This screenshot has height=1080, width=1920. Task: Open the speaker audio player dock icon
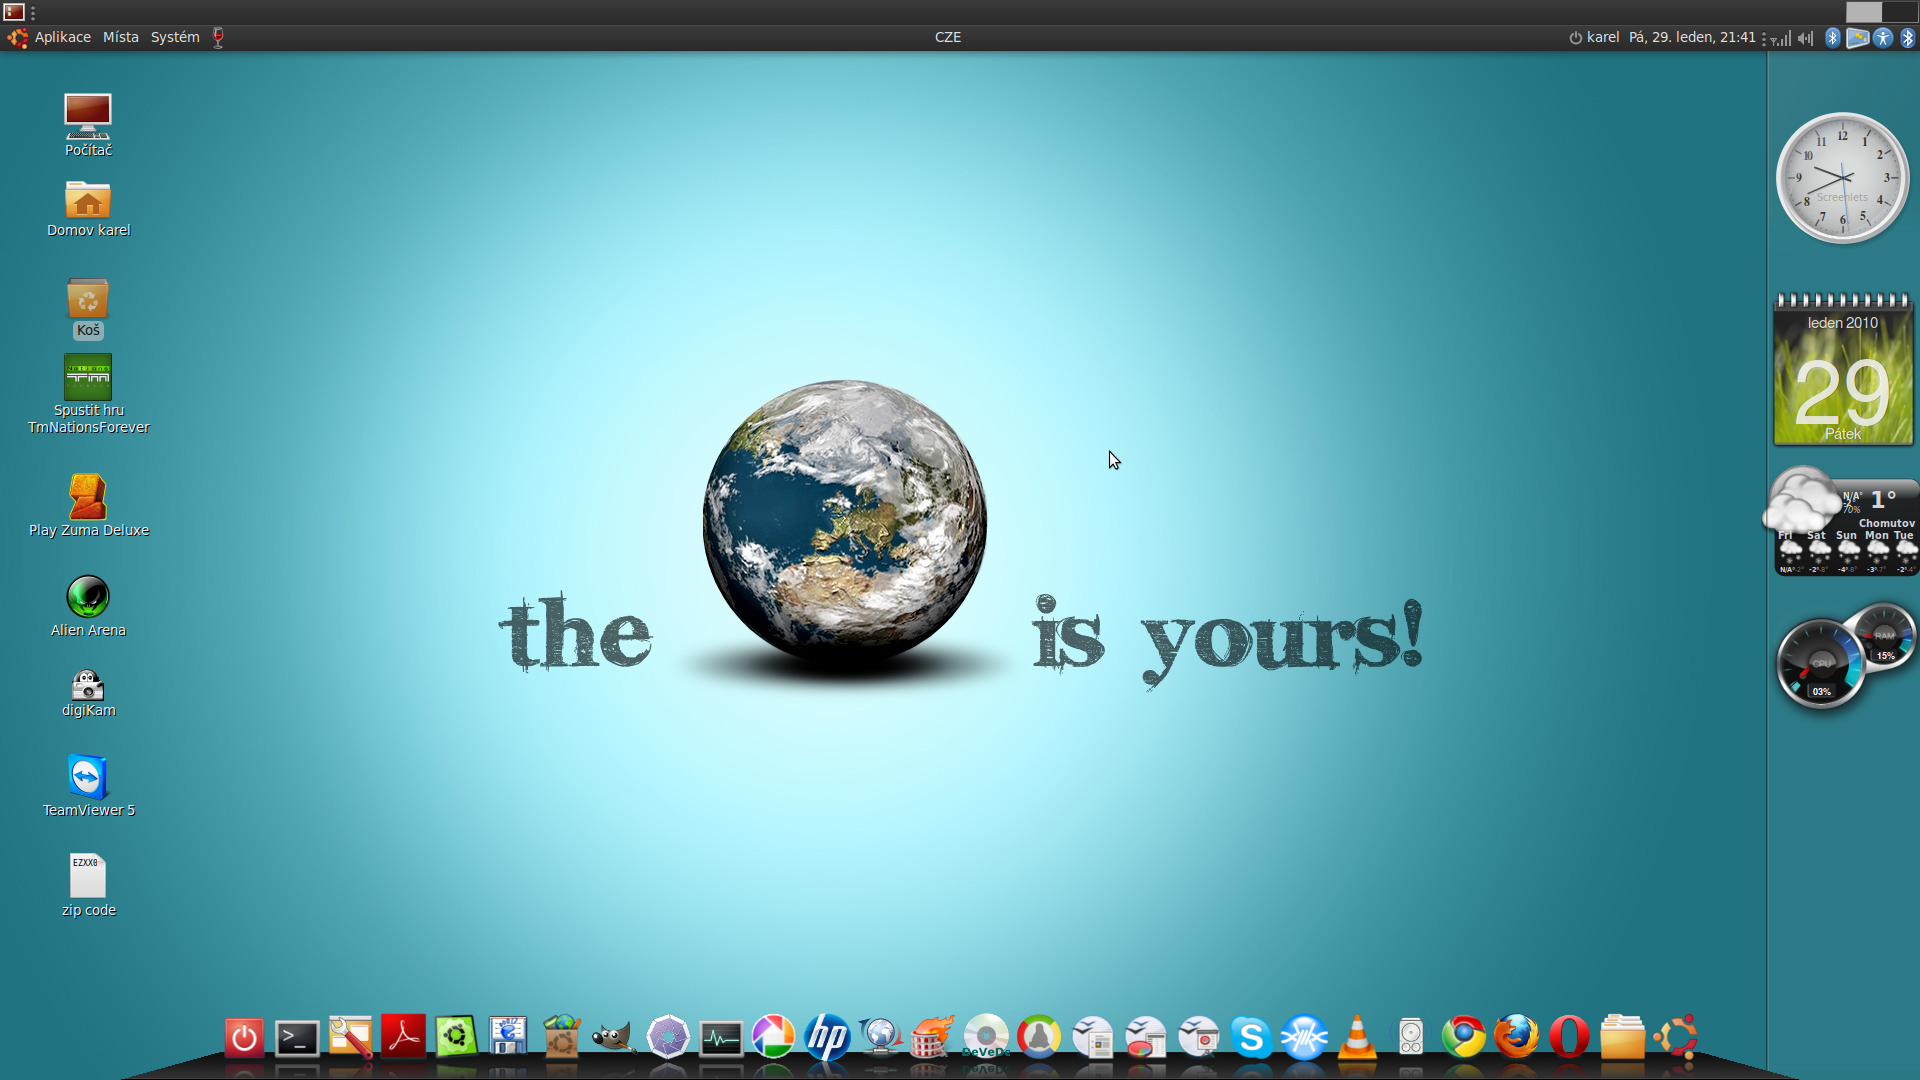tap(1411, 1036)
